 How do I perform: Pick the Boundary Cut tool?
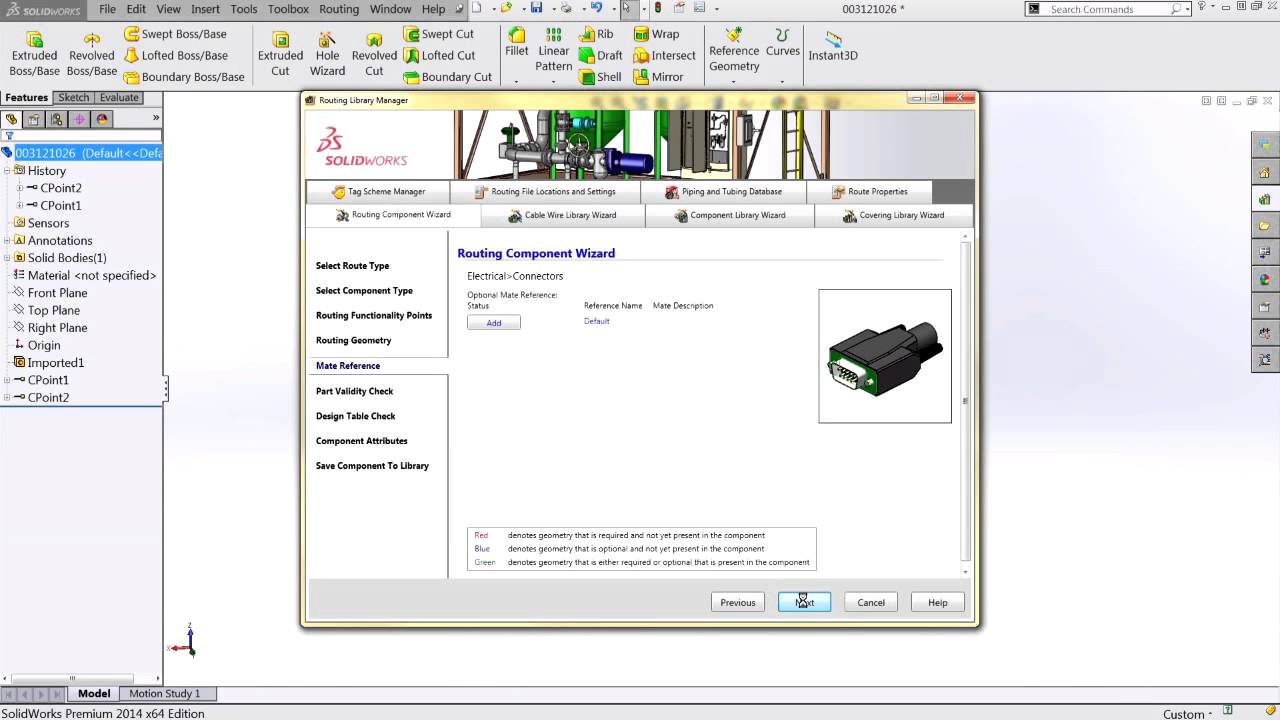point(447,77)
